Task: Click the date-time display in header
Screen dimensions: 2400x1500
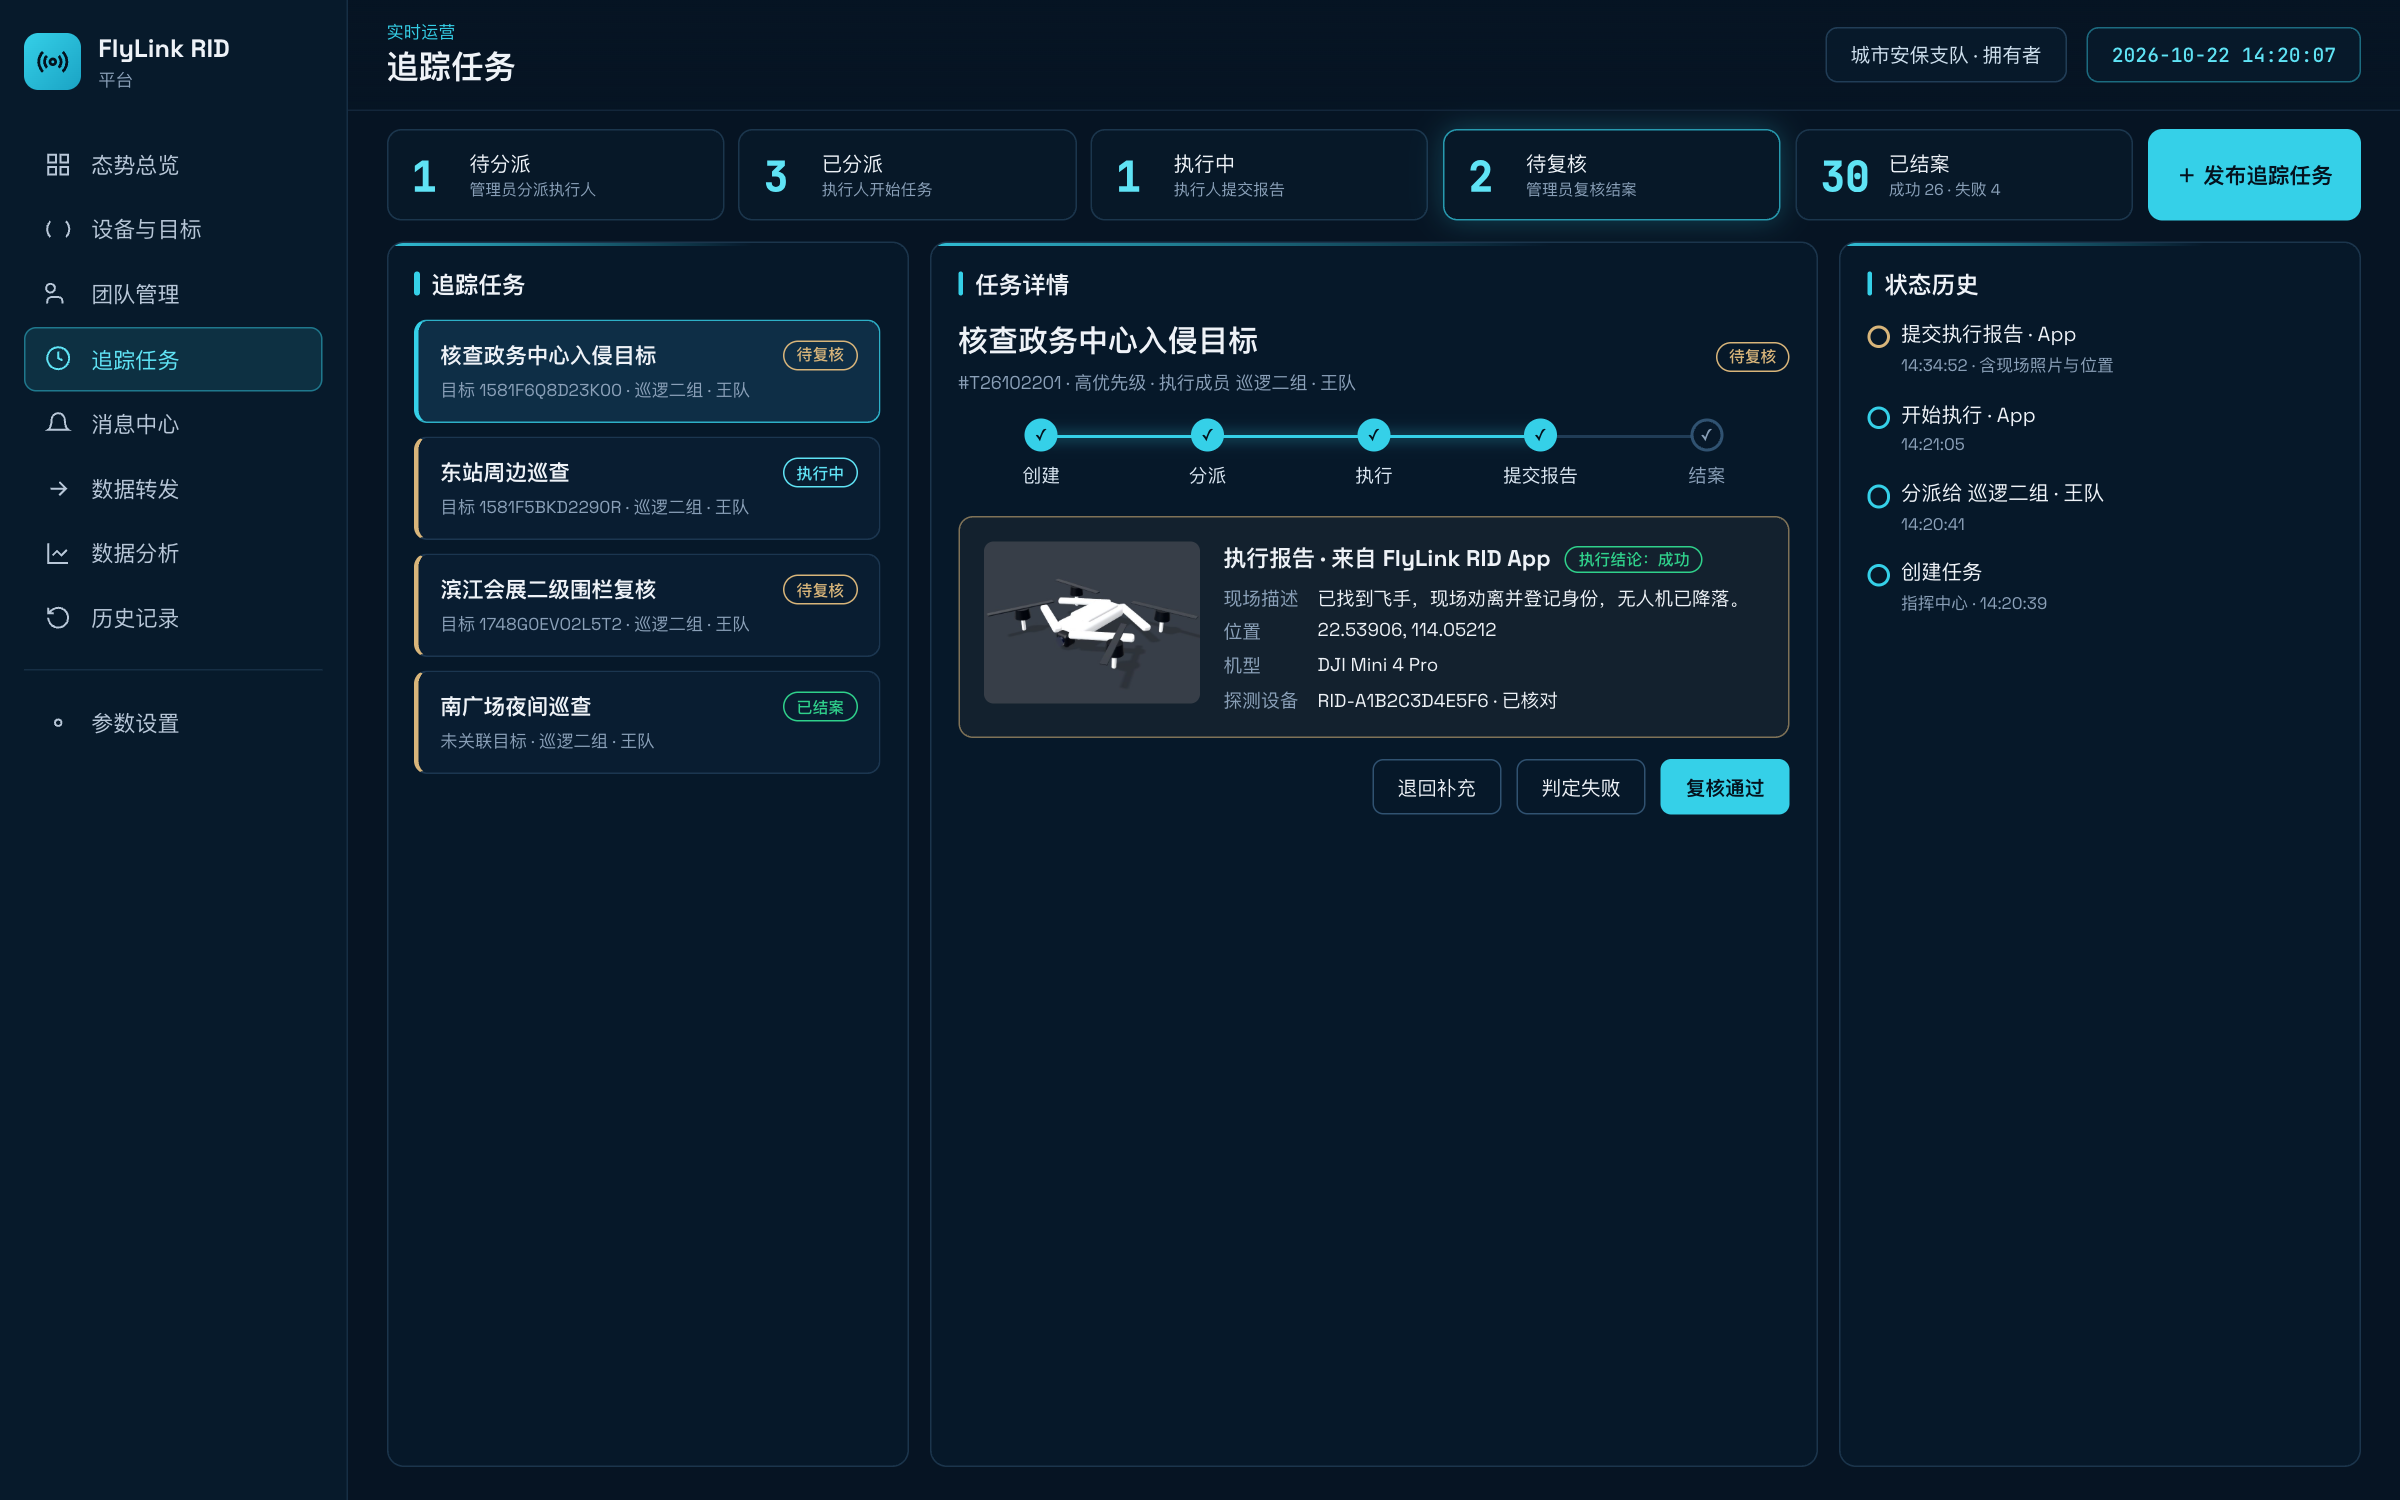Action: 2223,55
